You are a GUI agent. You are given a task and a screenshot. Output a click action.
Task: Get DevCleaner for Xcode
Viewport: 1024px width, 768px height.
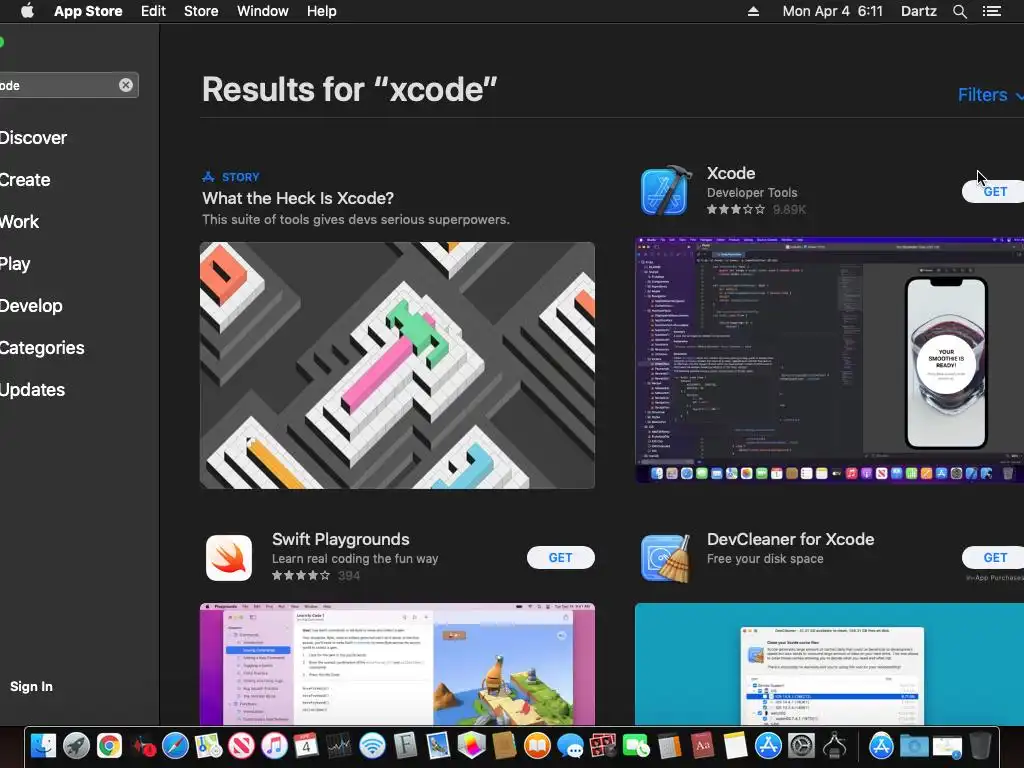pos(993,558)
